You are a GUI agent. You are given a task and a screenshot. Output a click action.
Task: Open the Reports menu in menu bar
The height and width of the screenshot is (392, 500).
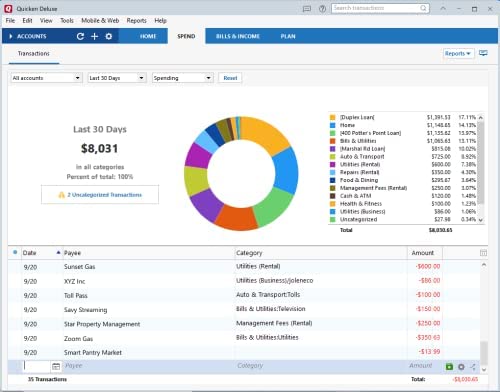click(x=136, y=21)
